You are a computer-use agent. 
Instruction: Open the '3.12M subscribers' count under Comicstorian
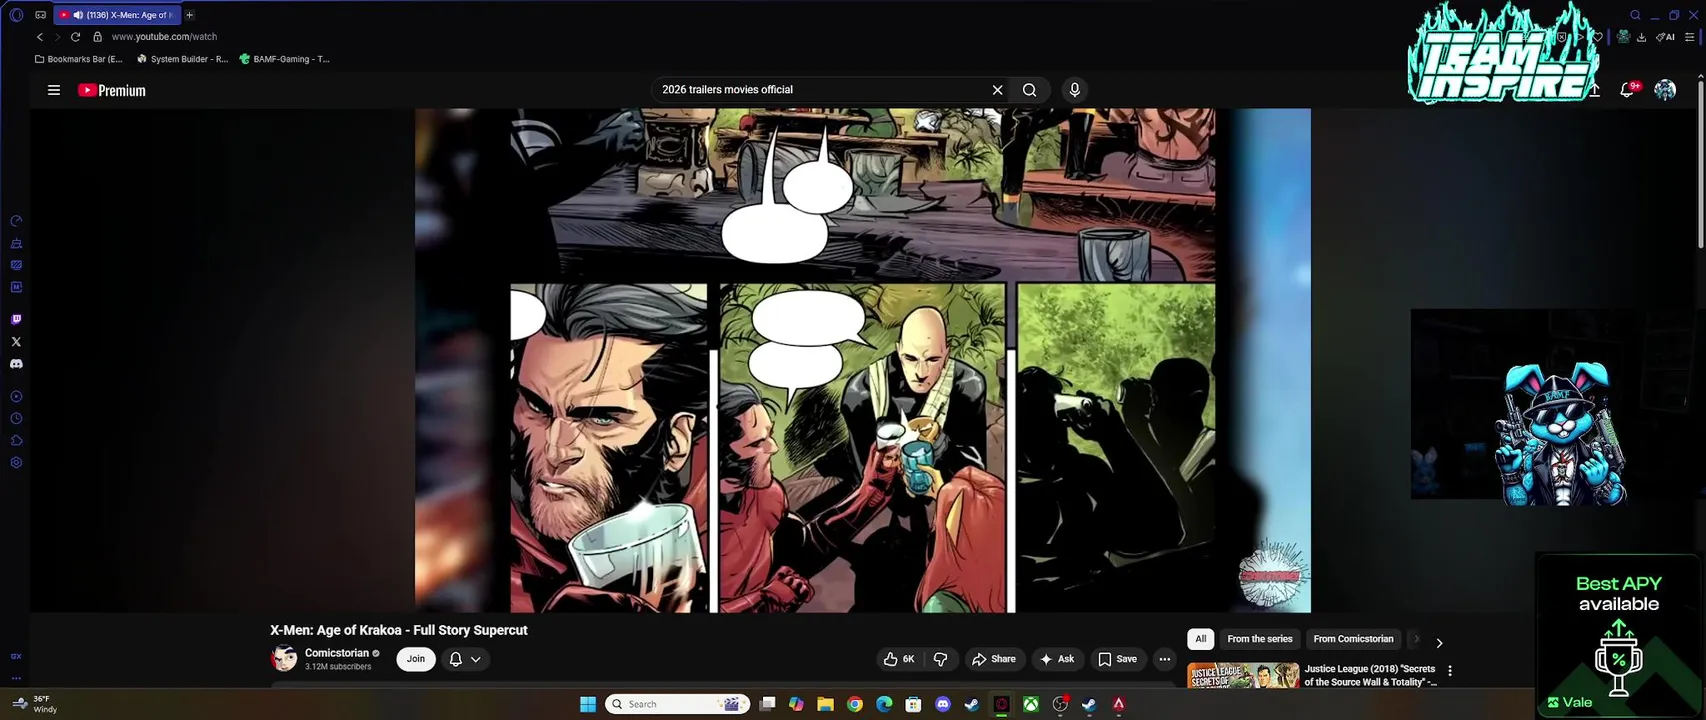click(338, 667)
